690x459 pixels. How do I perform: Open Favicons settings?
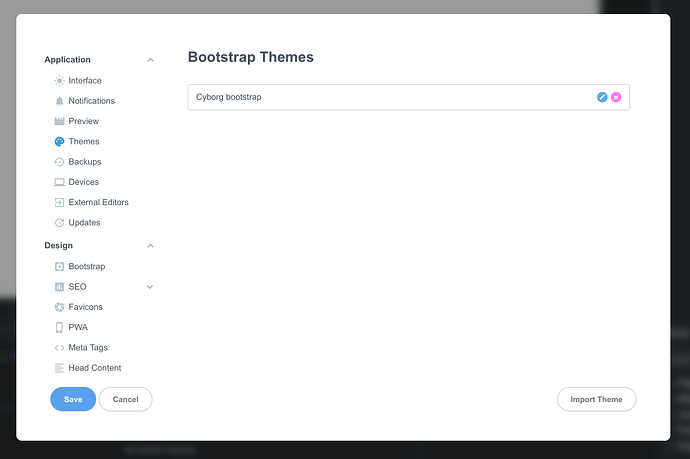tap(85, 307)
